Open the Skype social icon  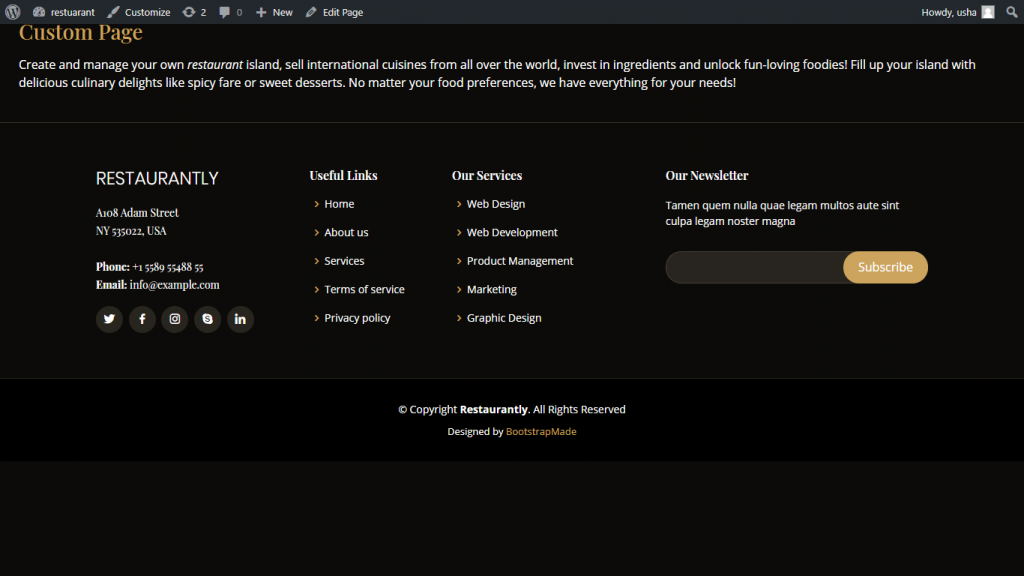click(x=207, y=319)
